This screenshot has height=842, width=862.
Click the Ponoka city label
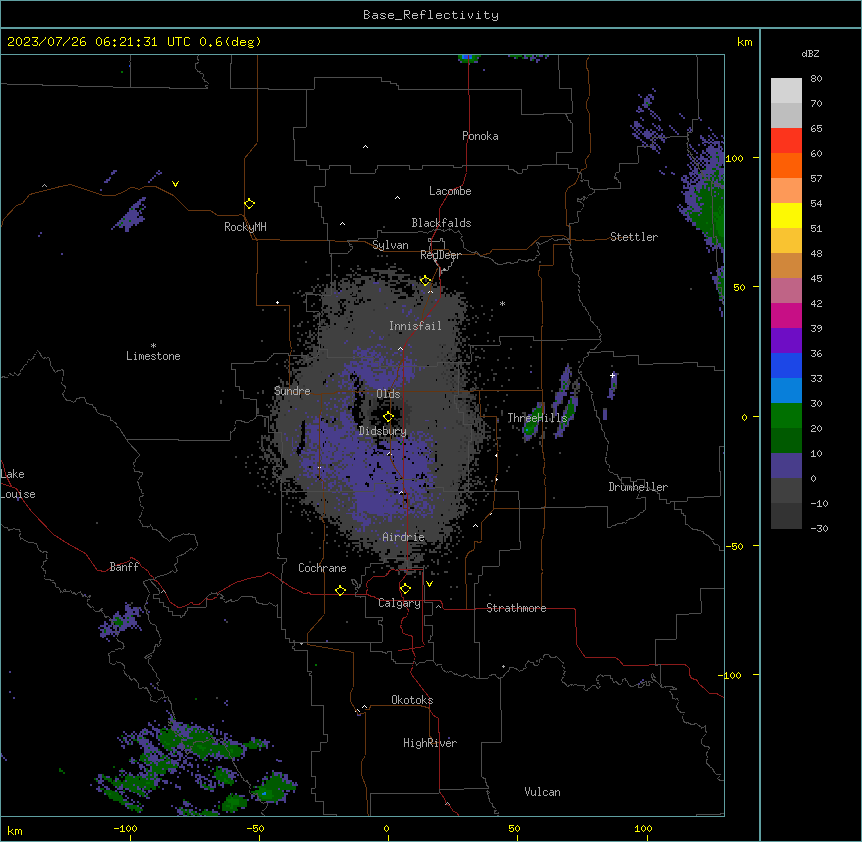[480, 136]
